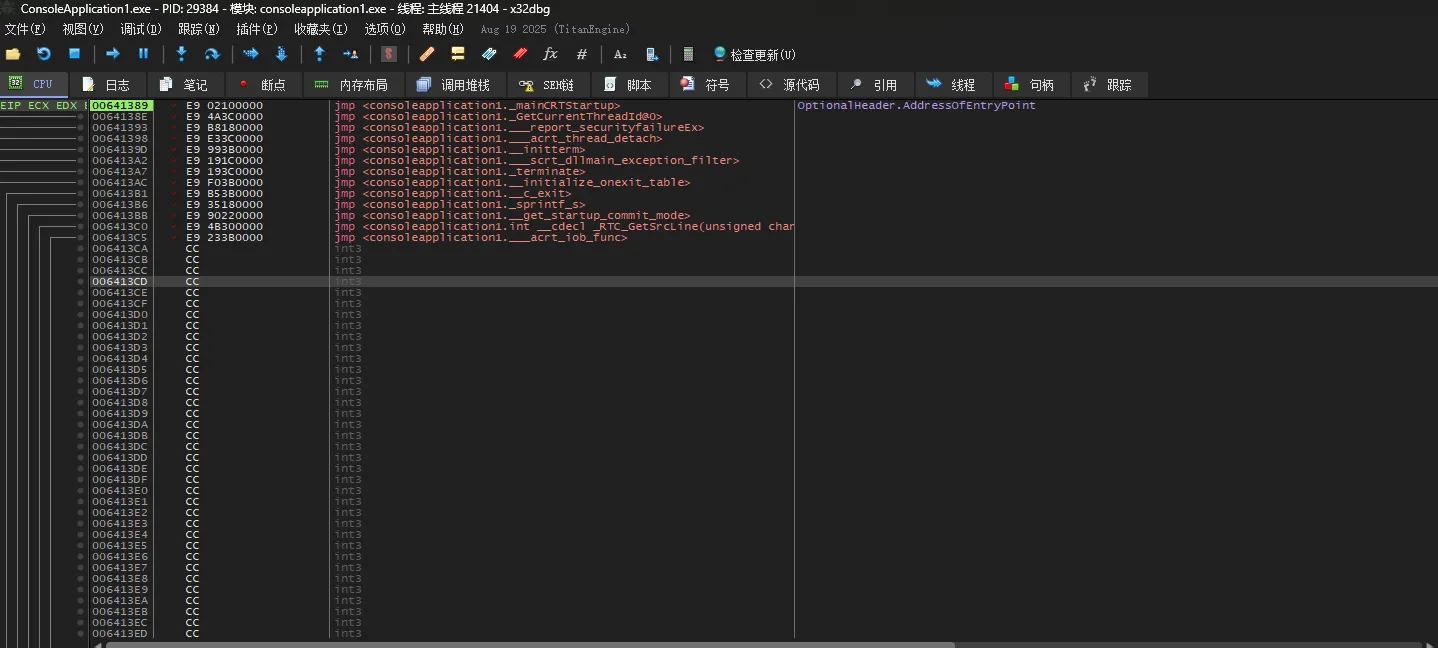Open the 帮助(H) menu
The width and height of the screenshot is (1438, 648).
click(443, 29)
